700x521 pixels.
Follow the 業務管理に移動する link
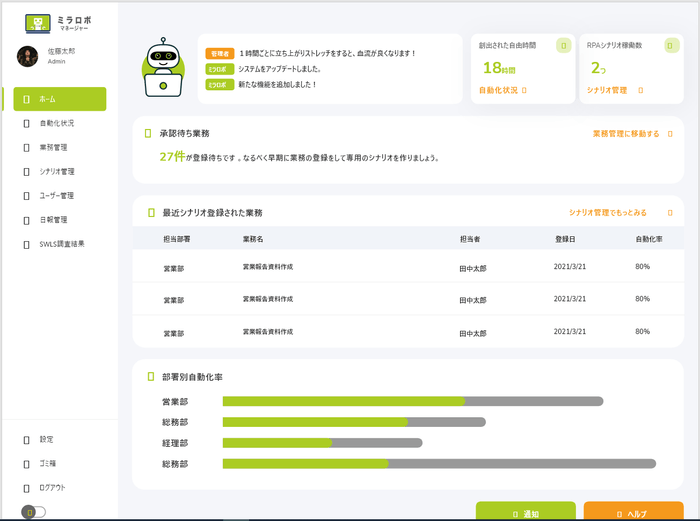[626, 133]
